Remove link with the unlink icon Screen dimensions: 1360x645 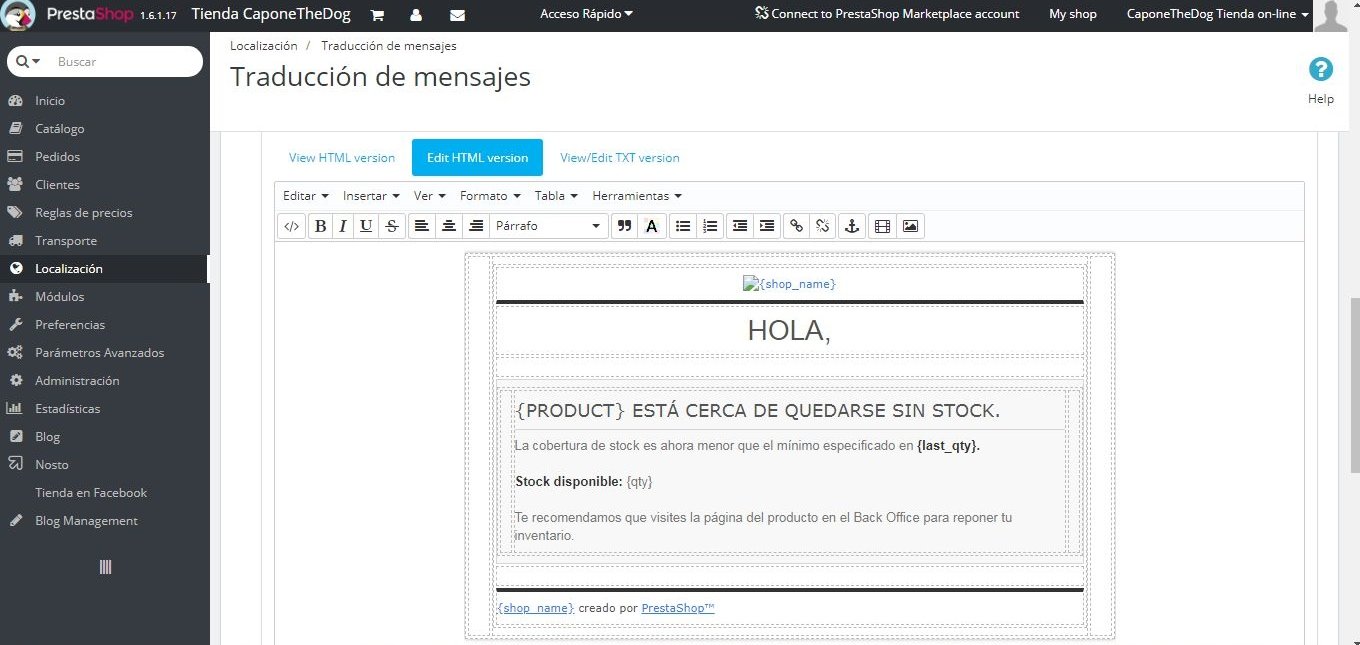(823, 226)
